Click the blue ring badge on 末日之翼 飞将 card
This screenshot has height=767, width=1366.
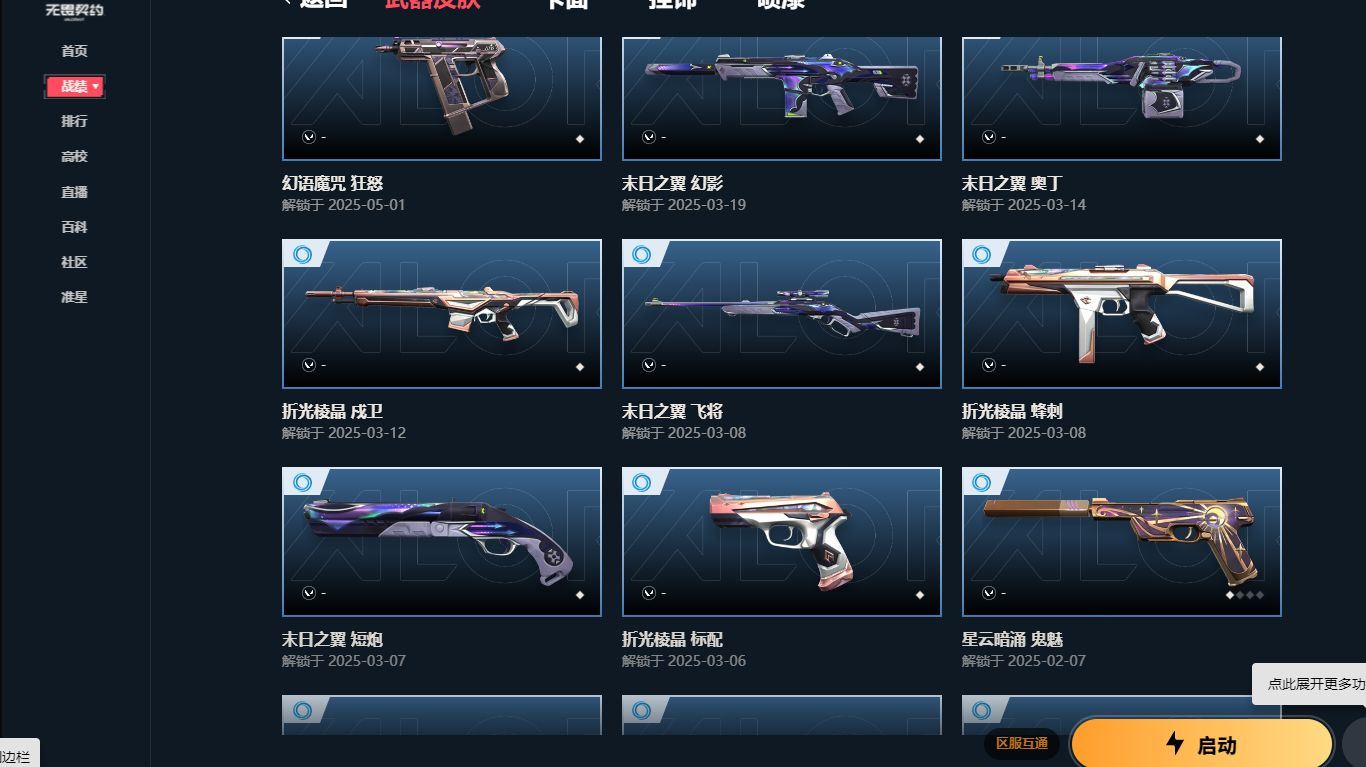(x=642, y=255)
